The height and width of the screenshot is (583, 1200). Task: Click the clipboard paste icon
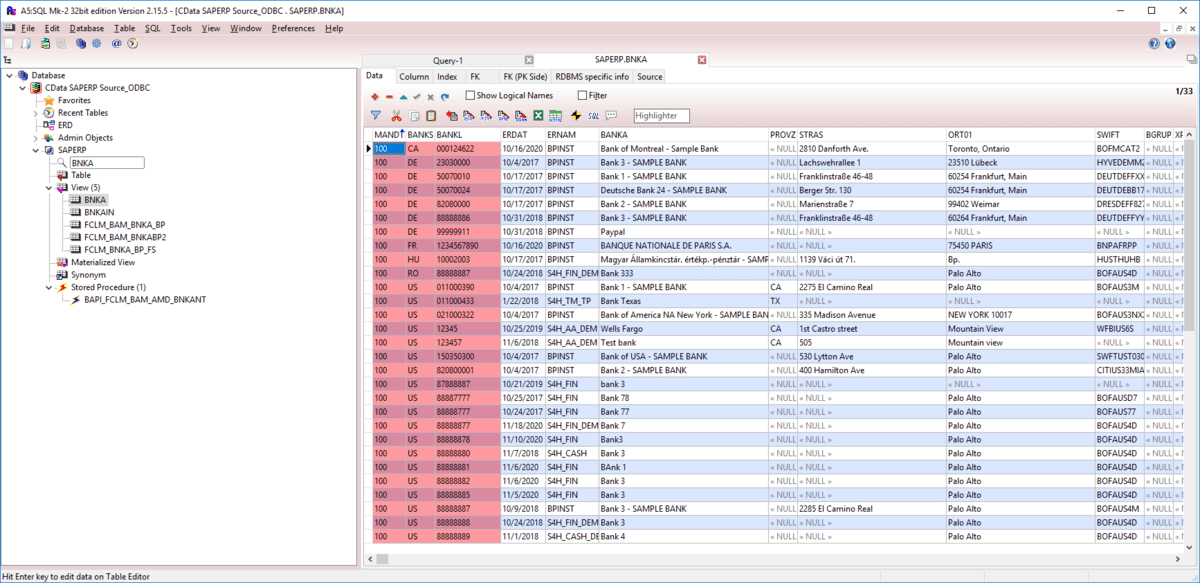[431, 116]
